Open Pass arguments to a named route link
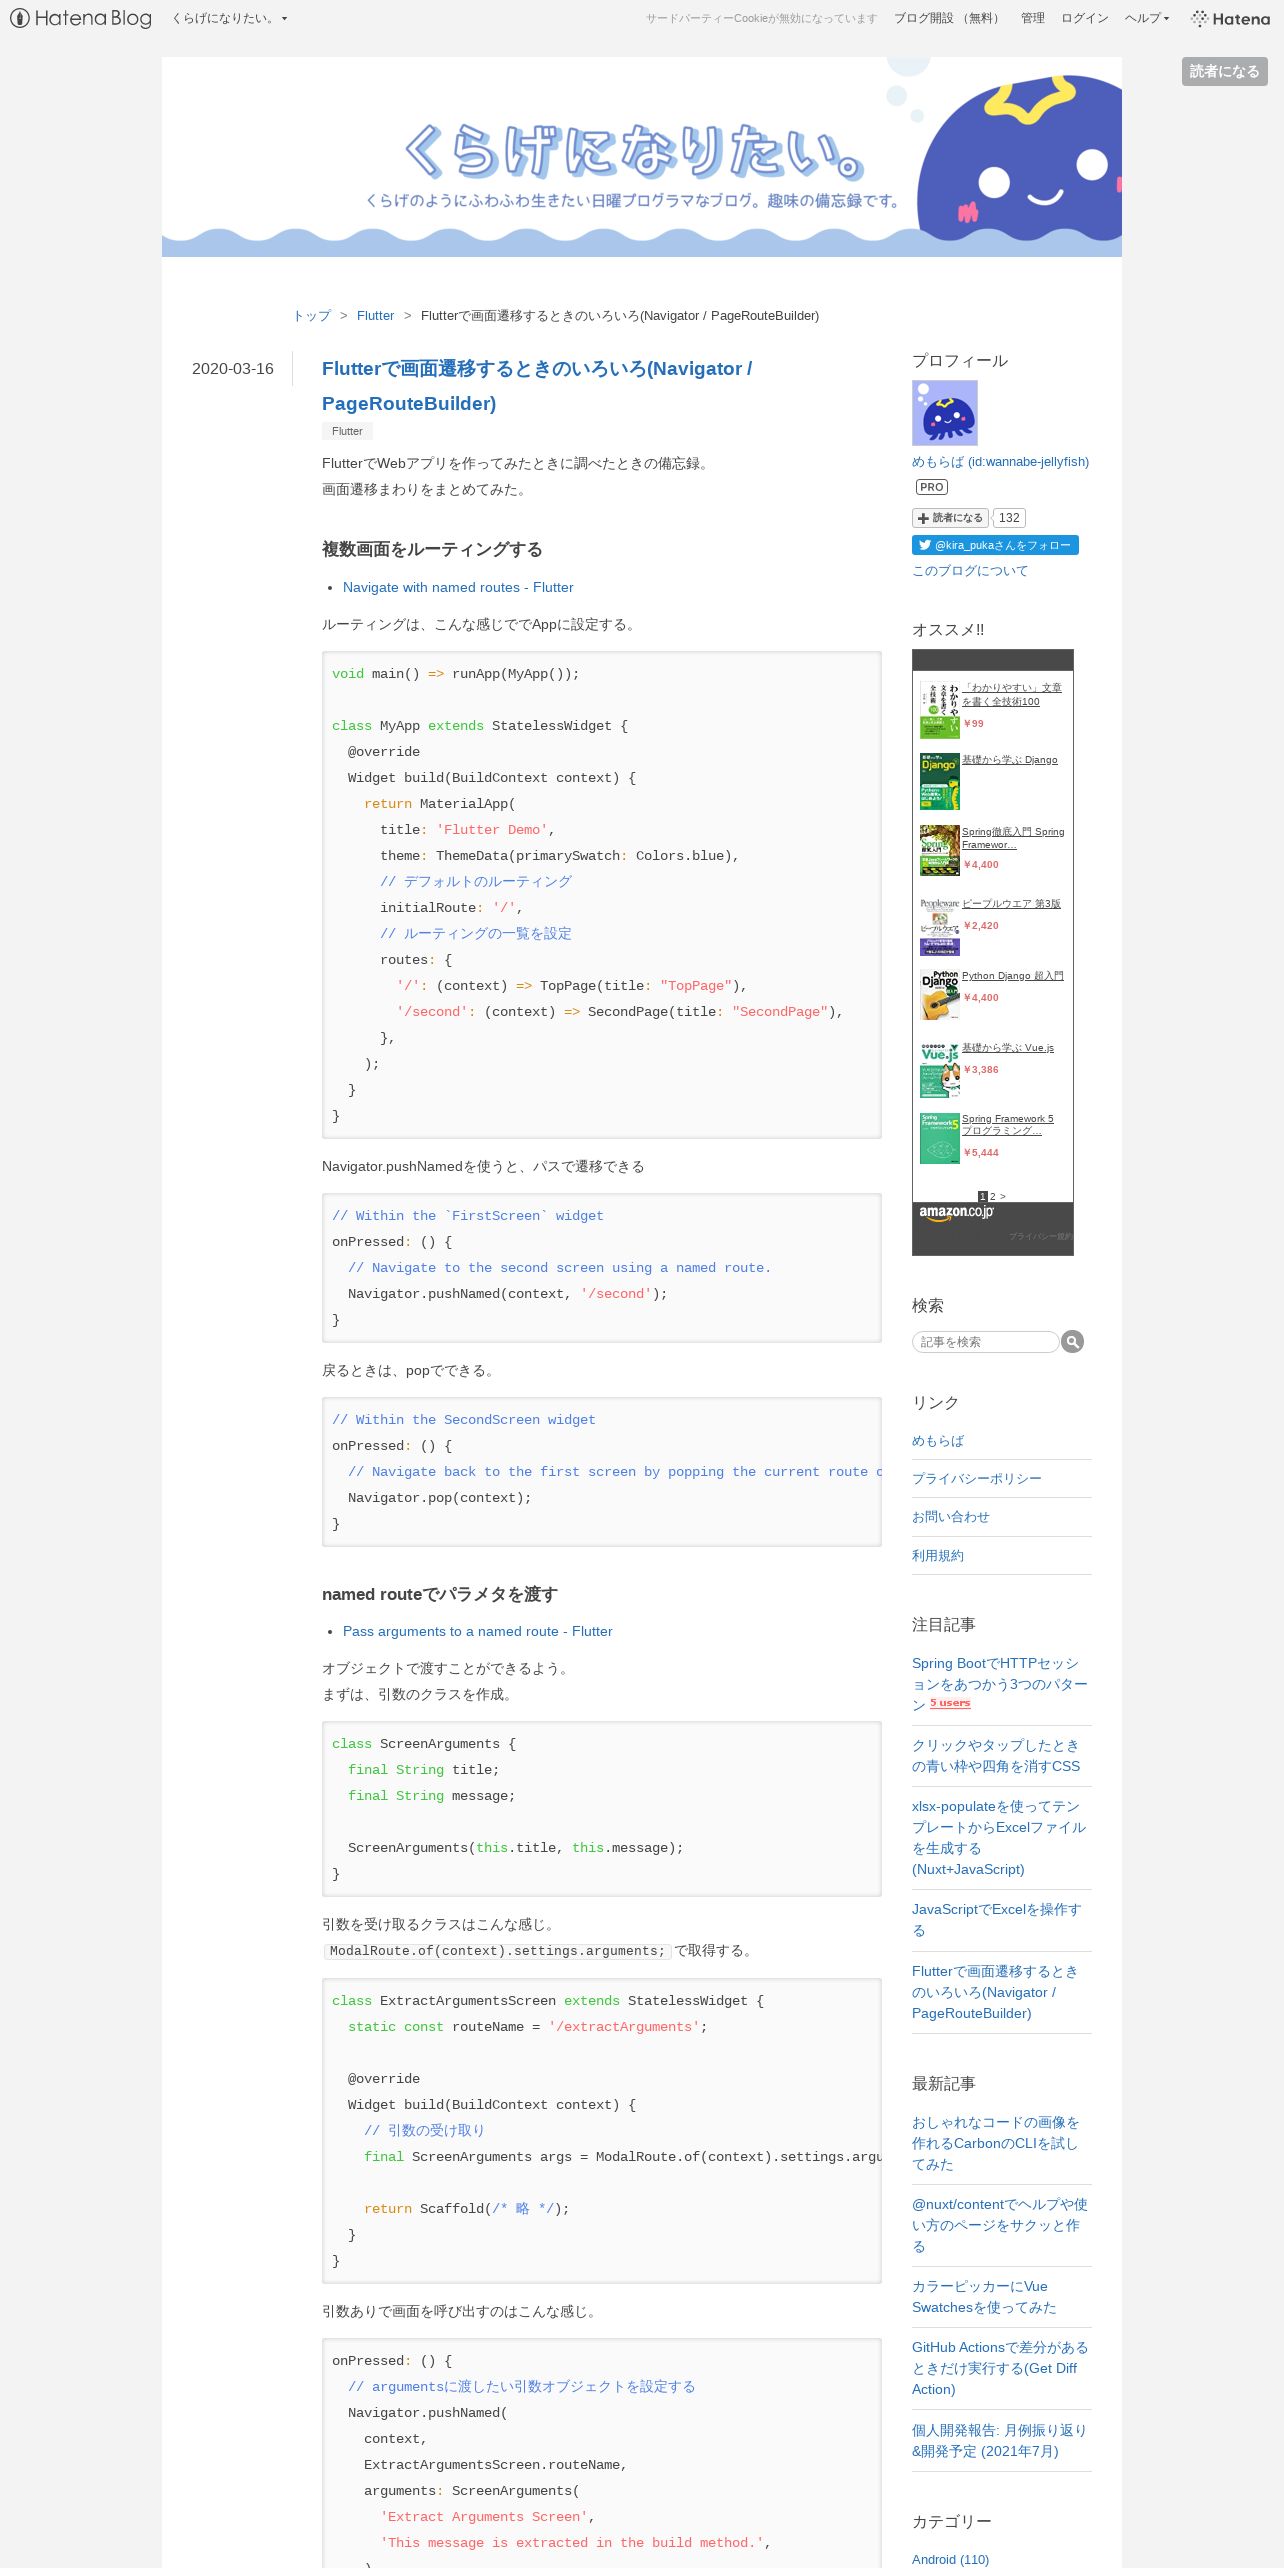Screen dimensions: 1284x2568 coord(478,1631)
